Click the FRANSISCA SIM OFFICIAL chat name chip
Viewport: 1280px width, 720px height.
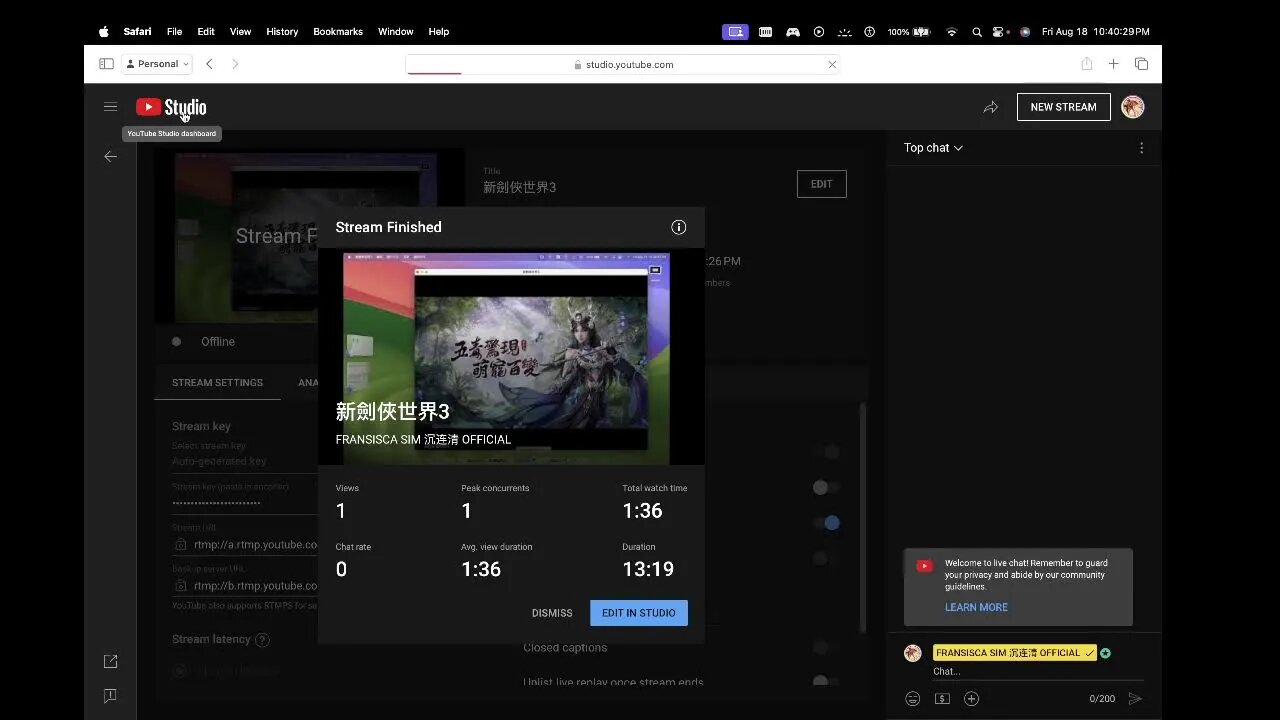[x=1014, y=653]
